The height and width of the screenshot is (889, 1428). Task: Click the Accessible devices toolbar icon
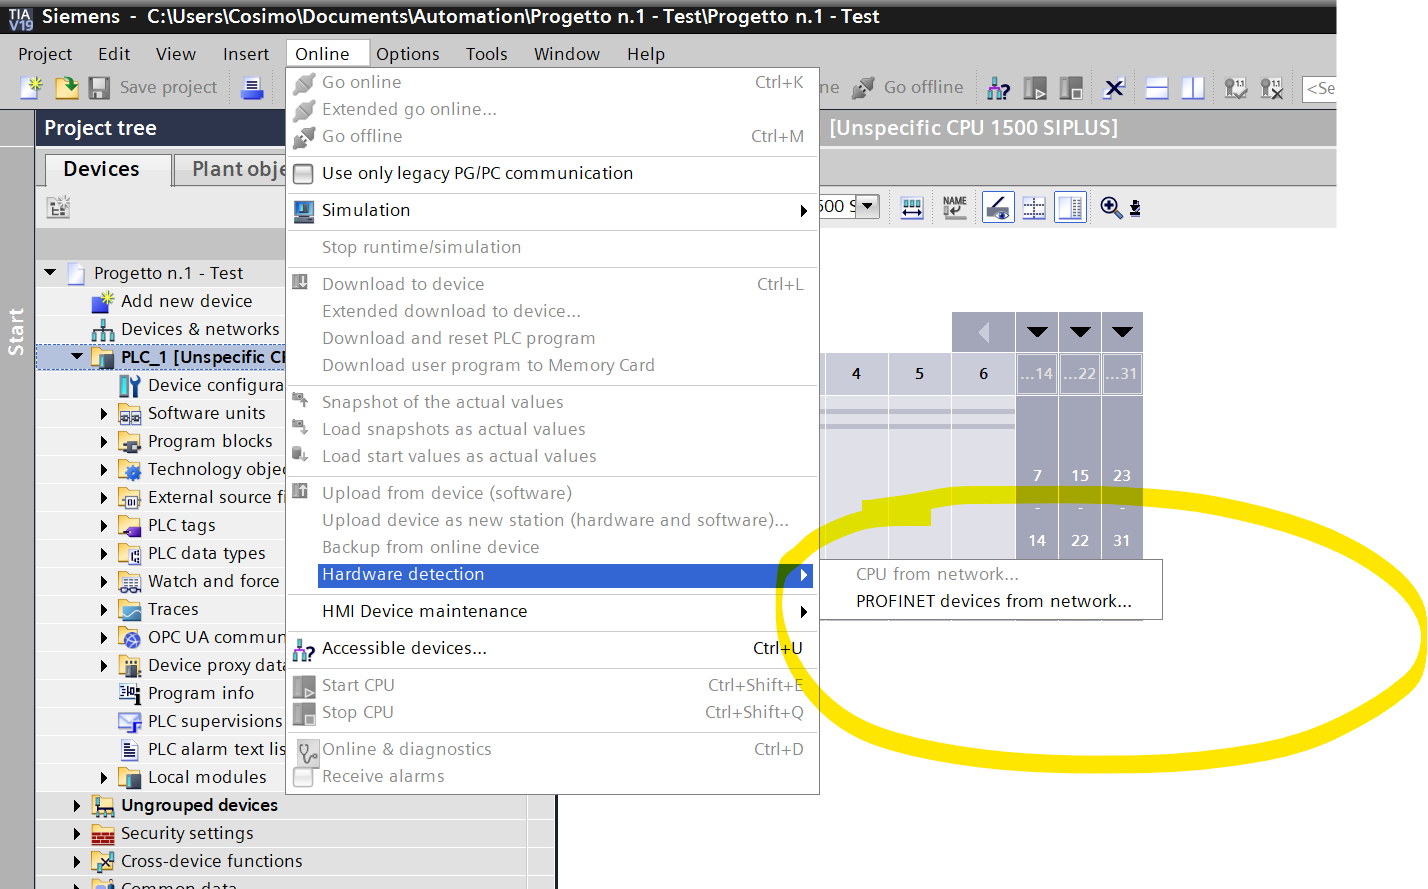click(998, 88)
